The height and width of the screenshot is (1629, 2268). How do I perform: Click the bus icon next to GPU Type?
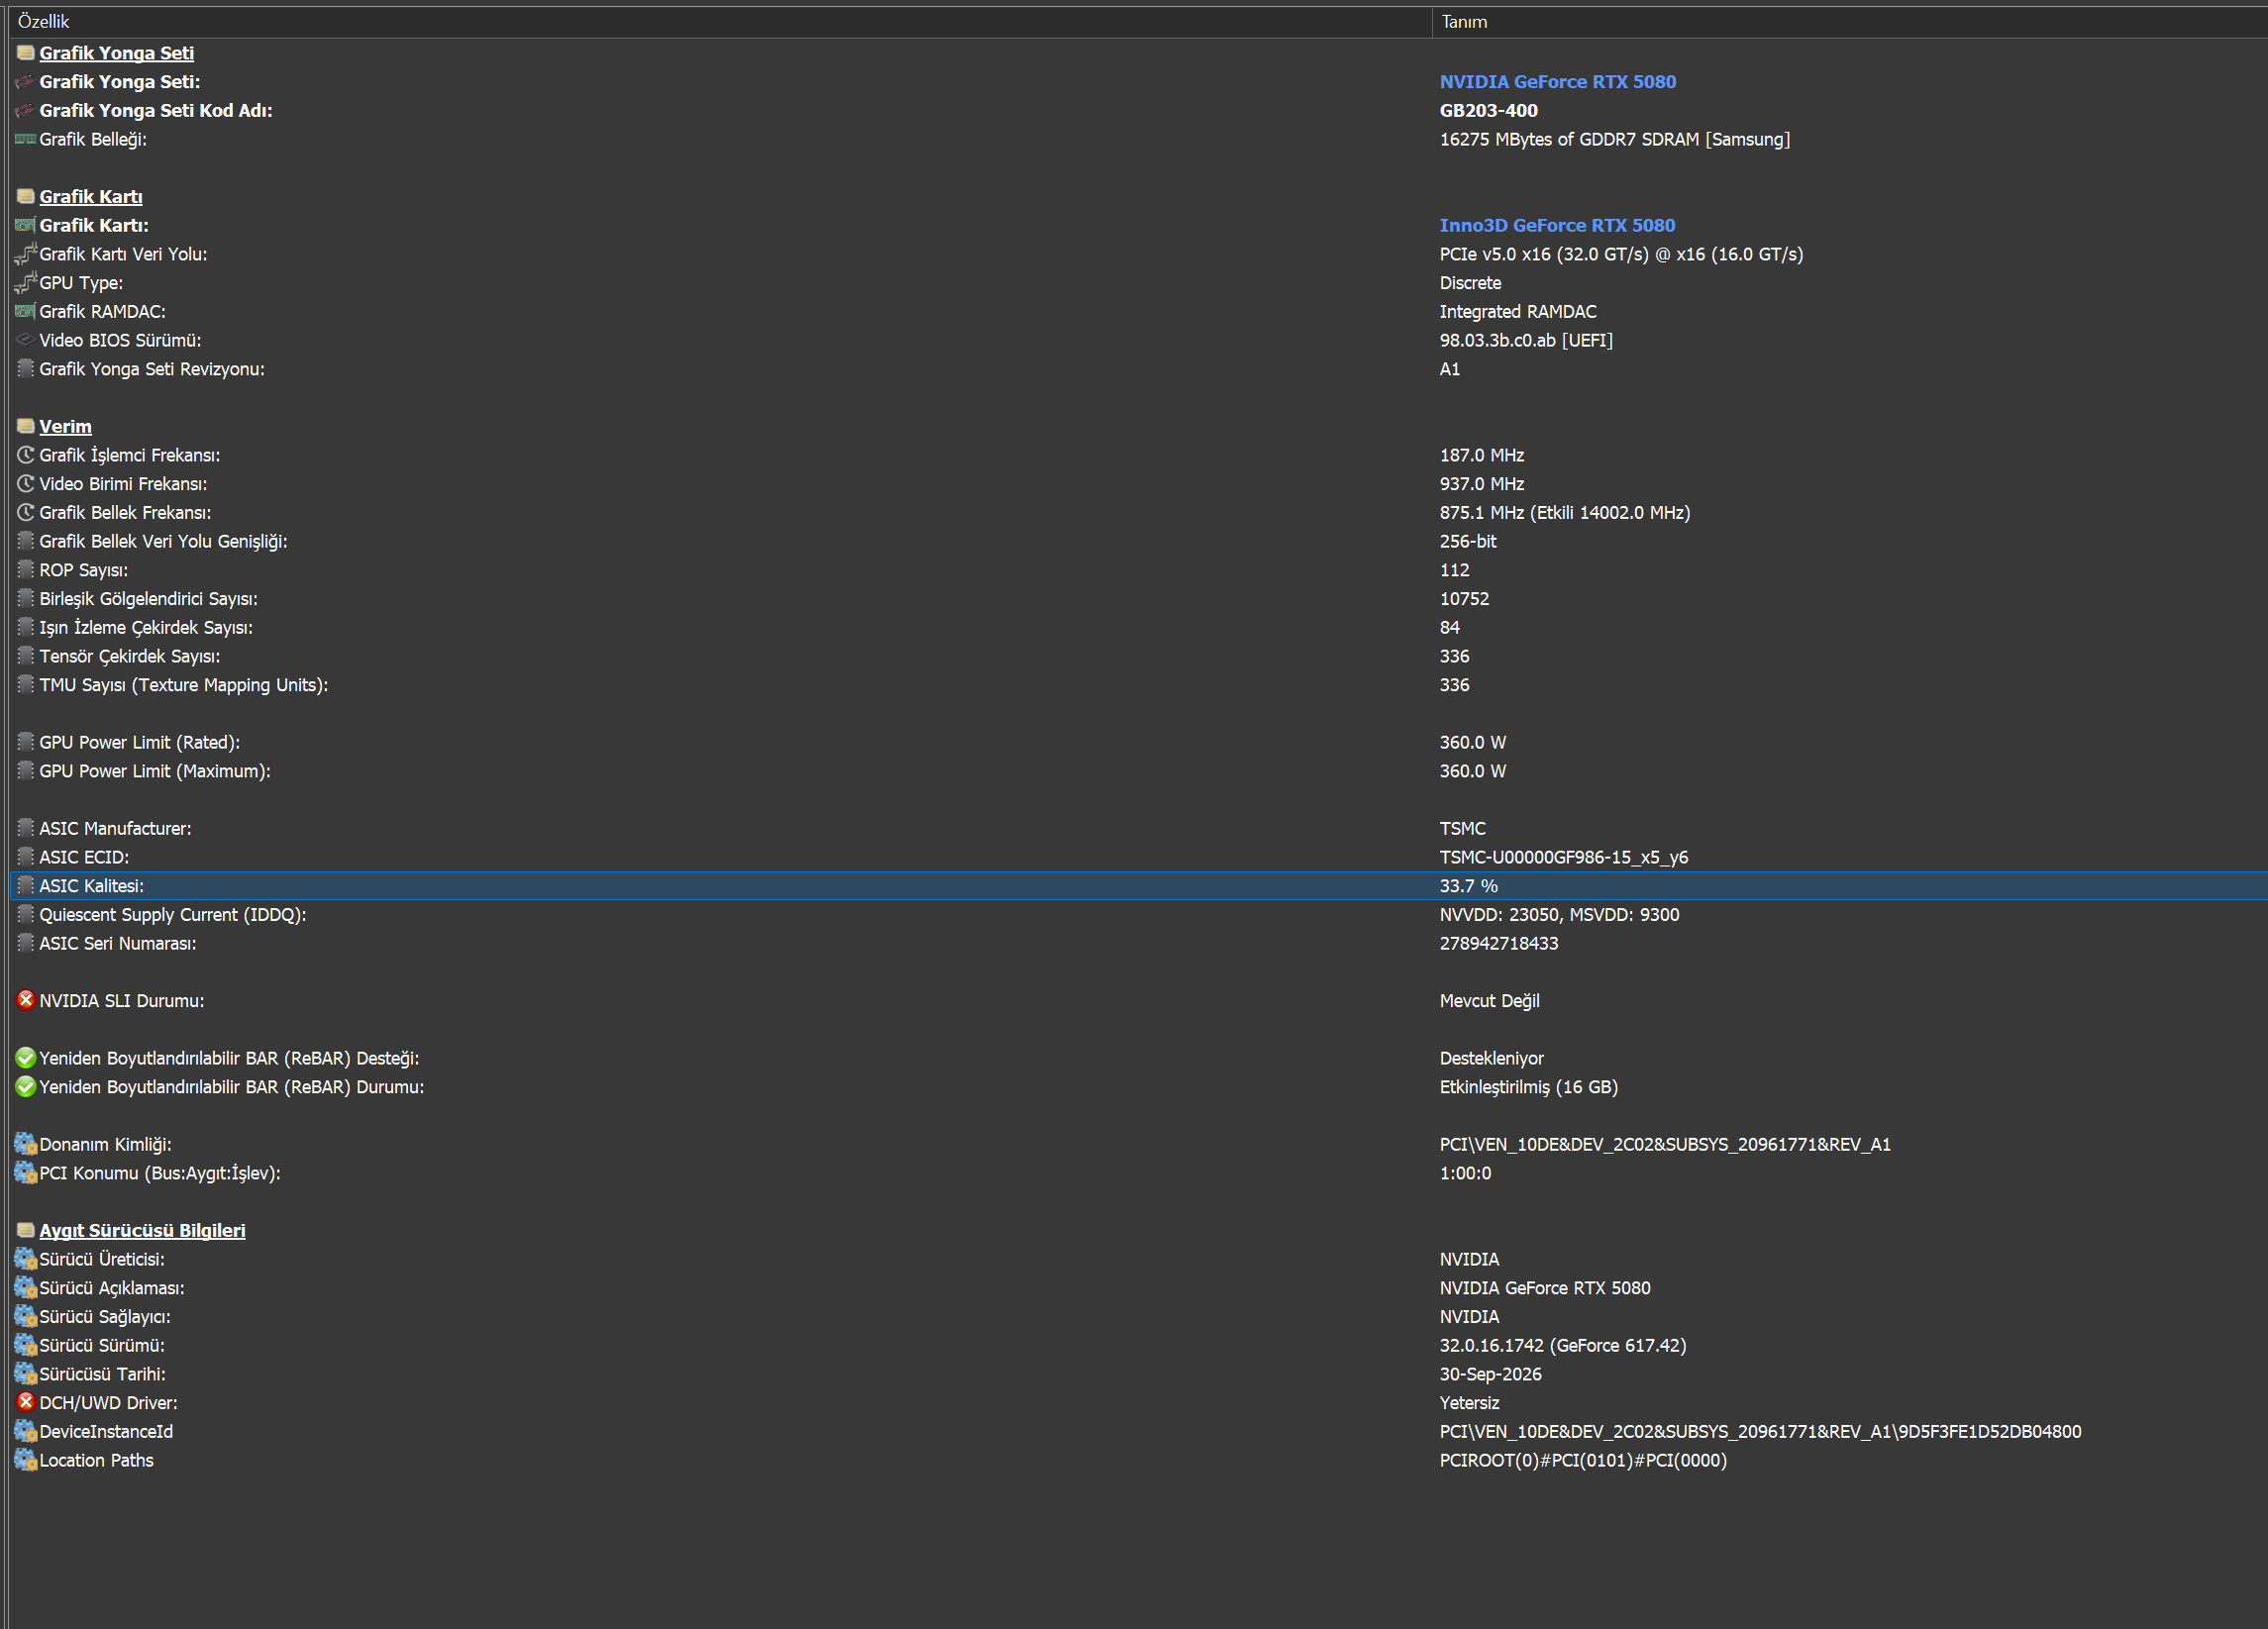click(26, 283)
